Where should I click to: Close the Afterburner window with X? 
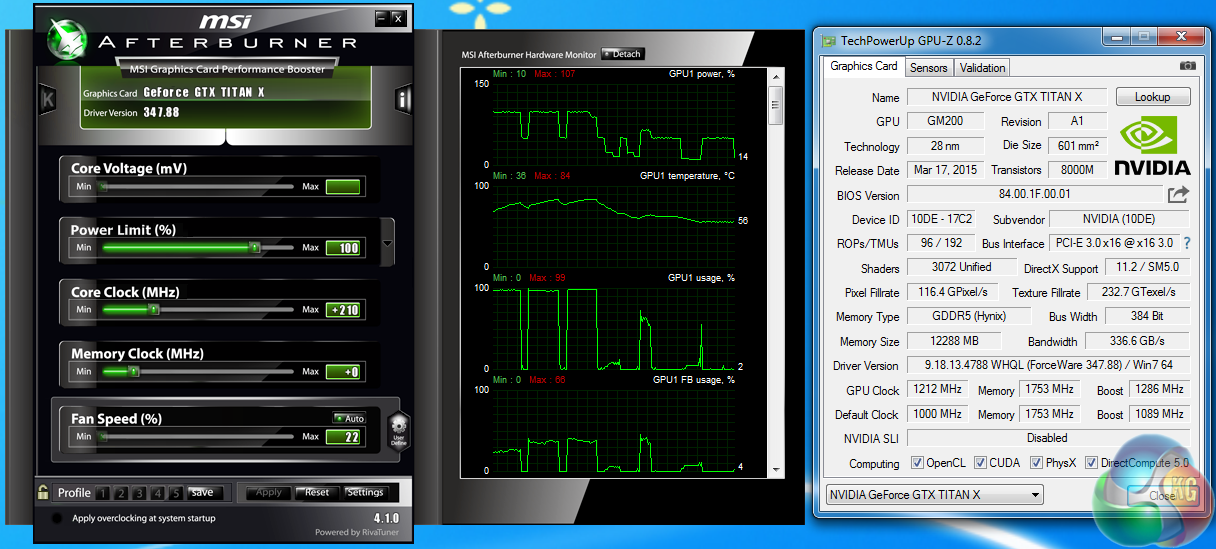(x=398, y=18)
